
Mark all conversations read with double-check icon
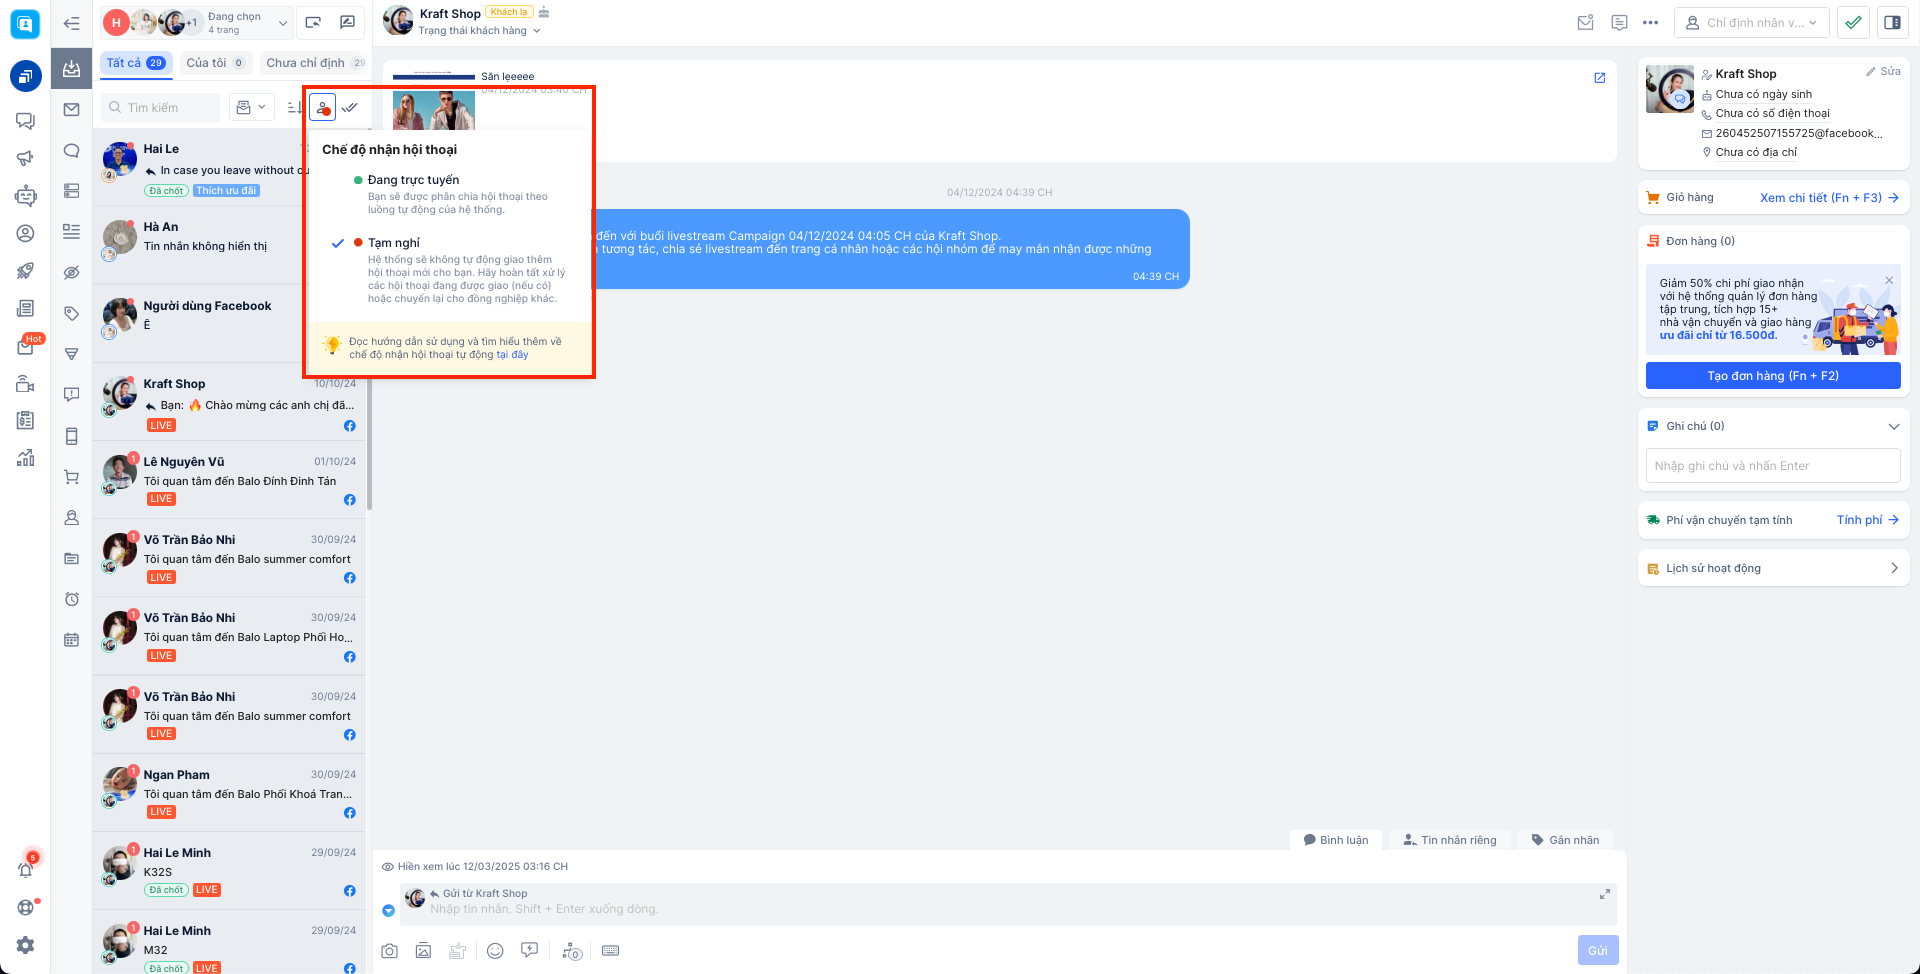click(350, 107)
